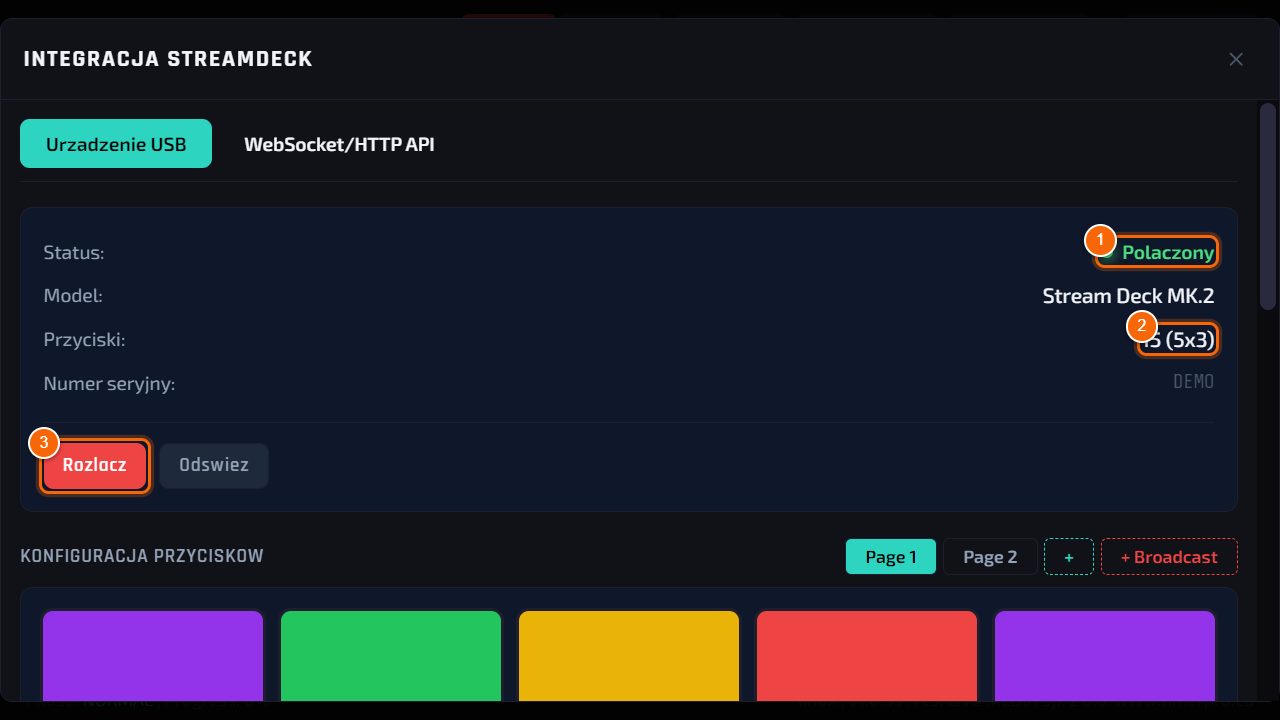The image size is (1280, 720).
Task: Close the Integracja StreamDeck dialog
Action: [x=1236, y=59]
